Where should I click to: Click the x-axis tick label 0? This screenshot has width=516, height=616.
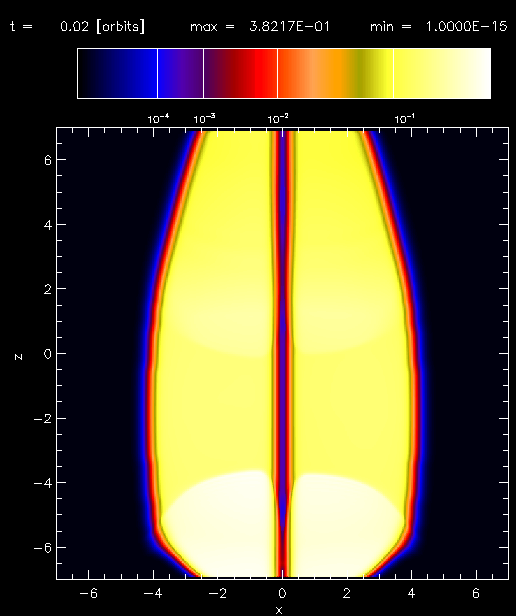282,593
